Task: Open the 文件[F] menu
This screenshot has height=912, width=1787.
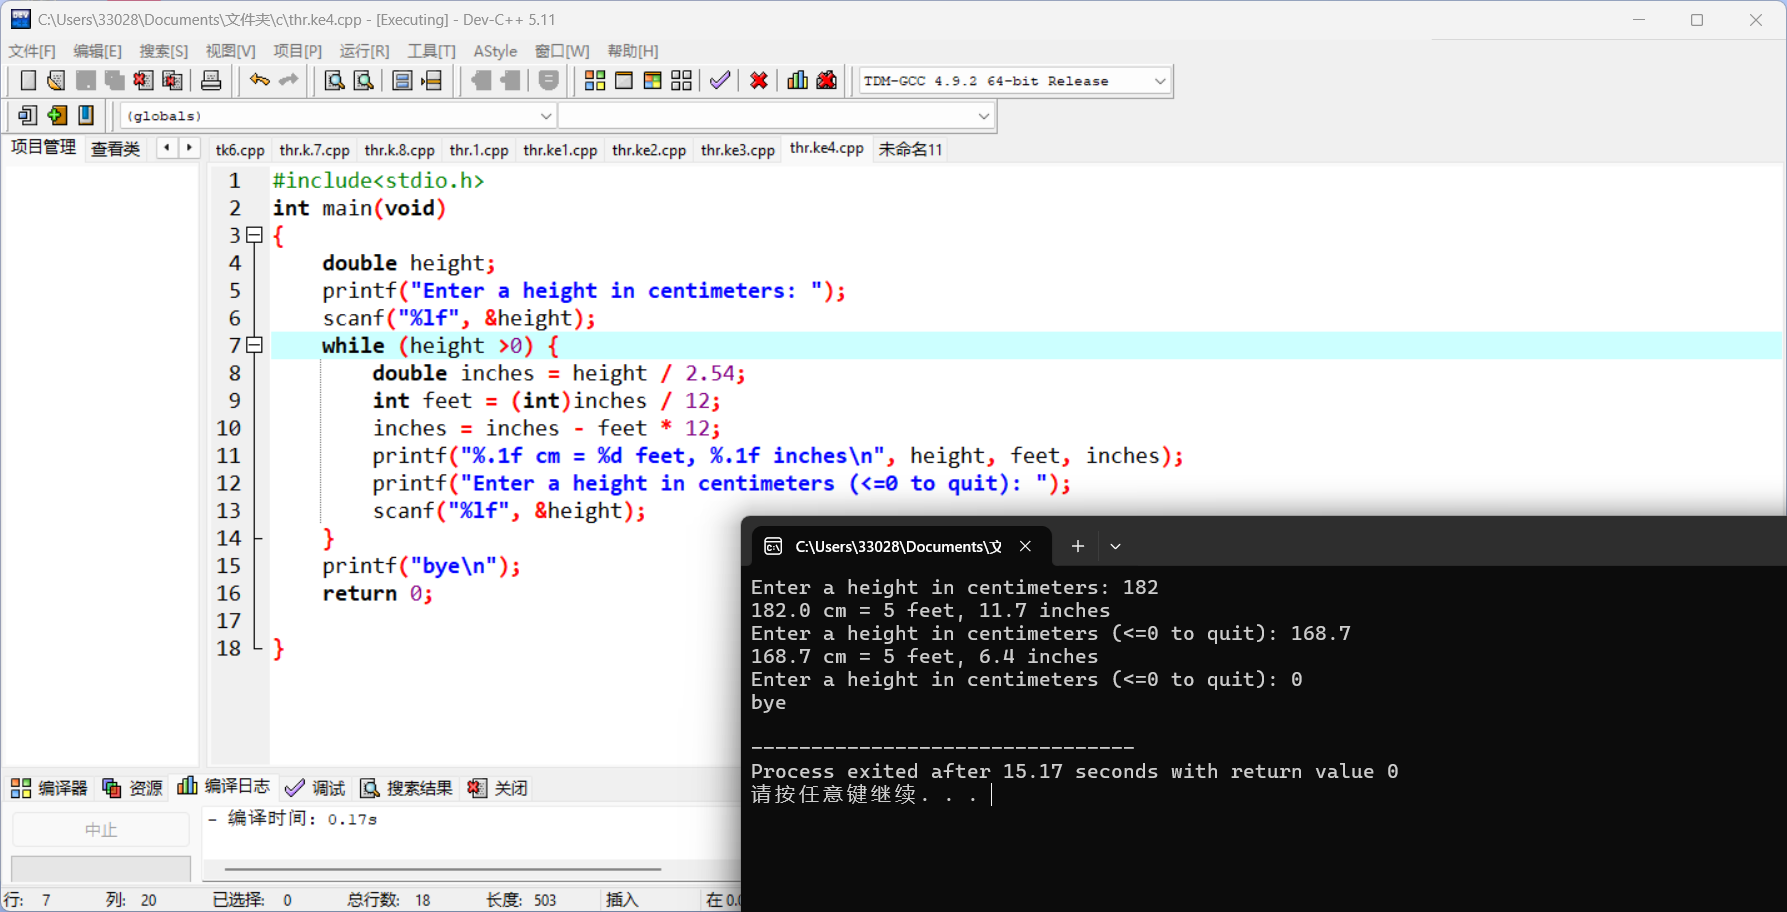Action: (32, 51)
